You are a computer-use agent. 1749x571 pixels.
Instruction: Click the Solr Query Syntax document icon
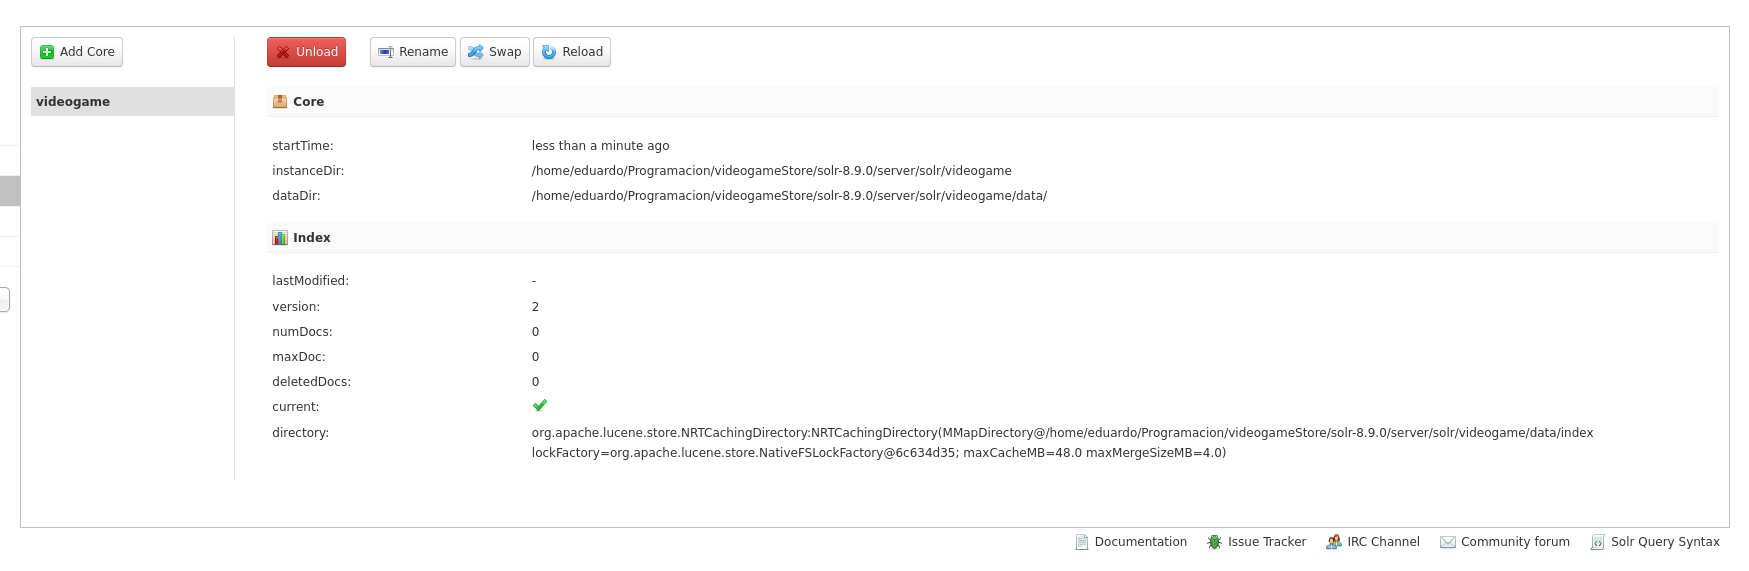click(x=1597, y=542)
